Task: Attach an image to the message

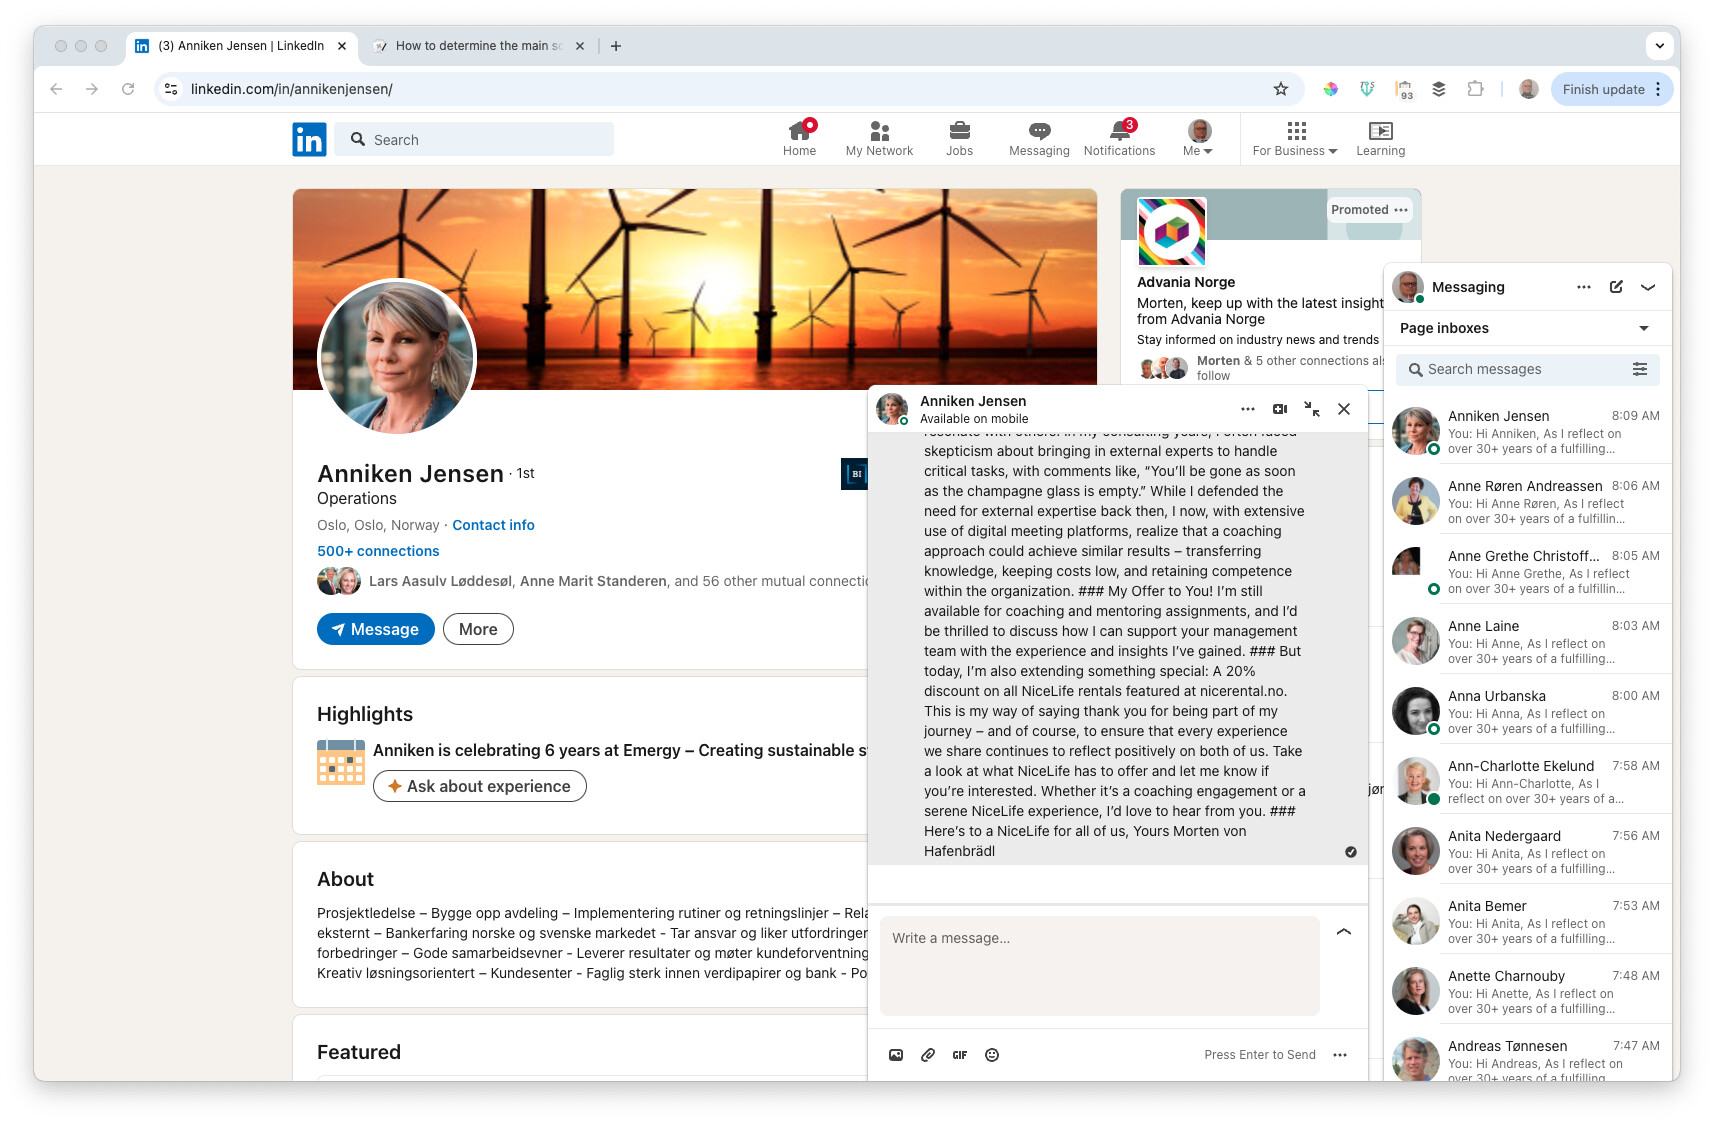Action: point(896,1055)
